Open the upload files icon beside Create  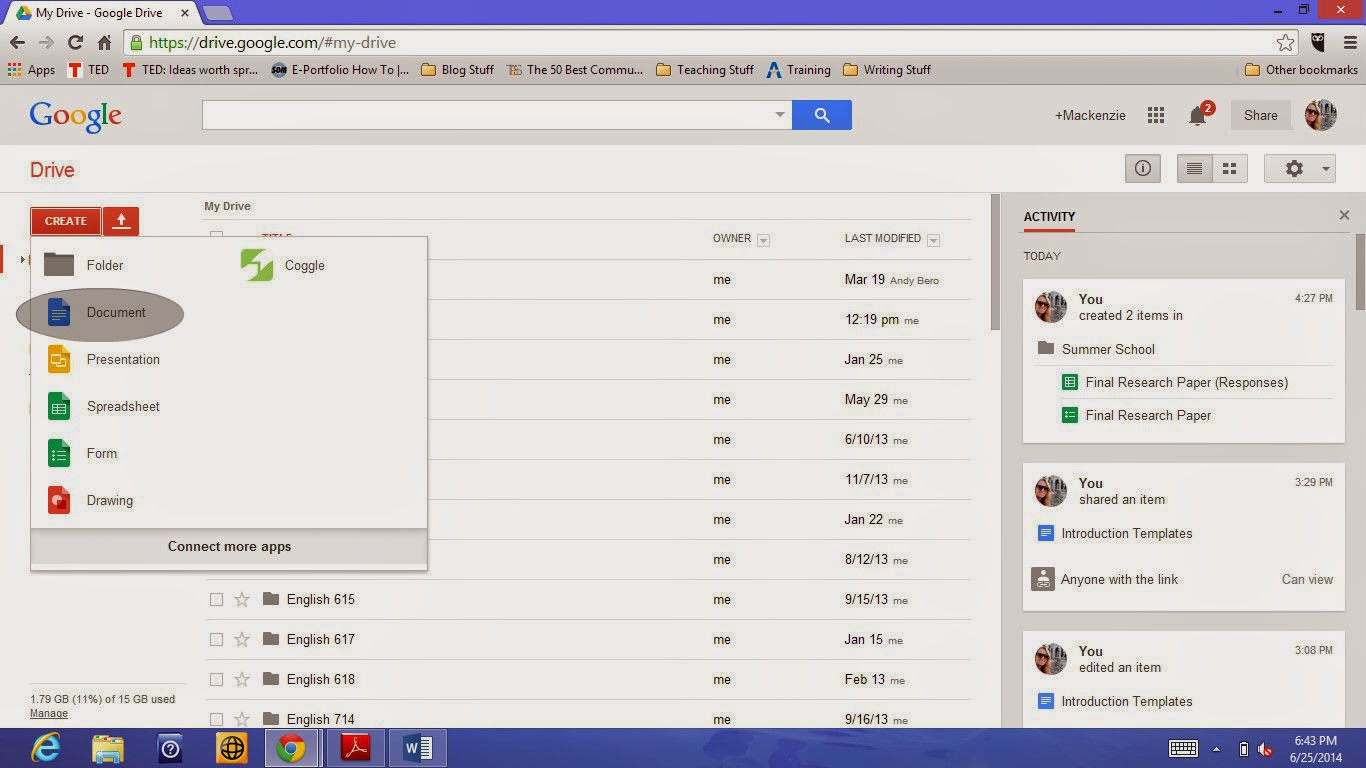[120, 221]
